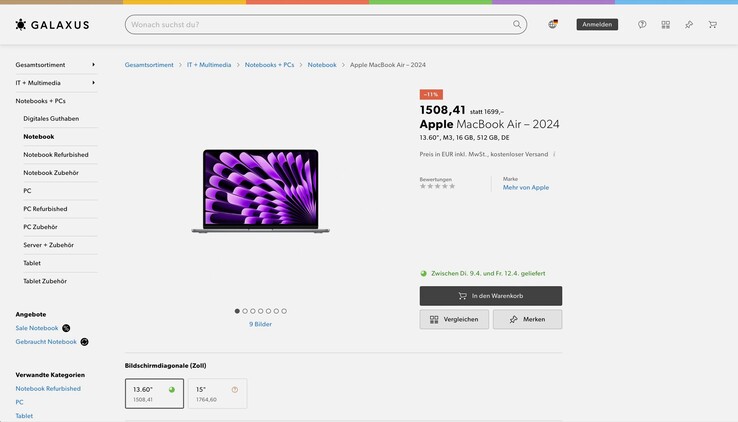Open Gebraucht Notebook offer link

point(46,342)
